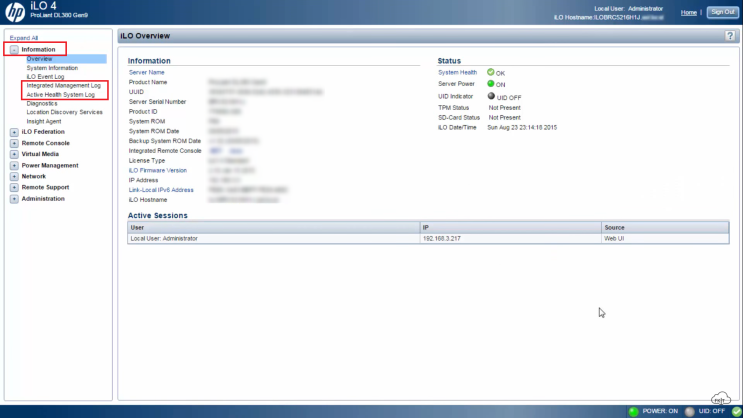Open the help question mark icon
Image resolution: width=743 pixels, height=418 pixels.
[730, 36]
